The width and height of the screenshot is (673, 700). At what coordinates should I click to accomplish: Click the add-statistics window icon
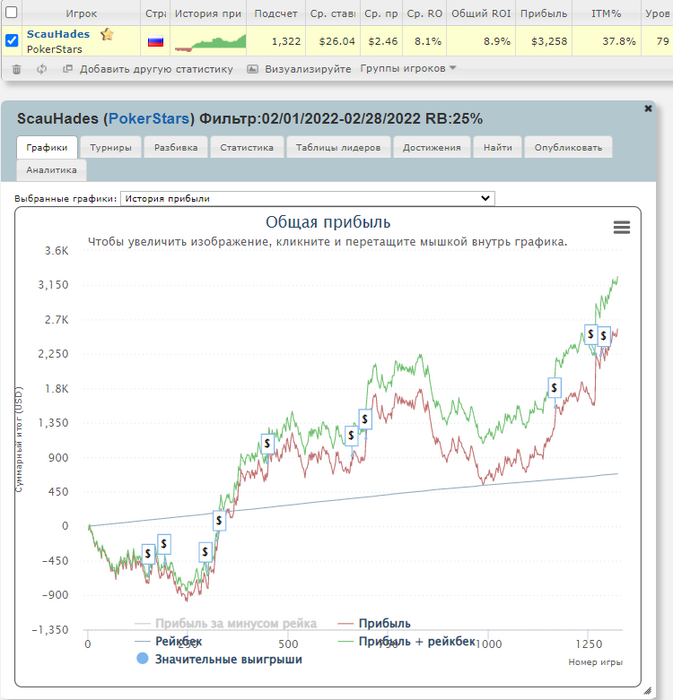67,69
